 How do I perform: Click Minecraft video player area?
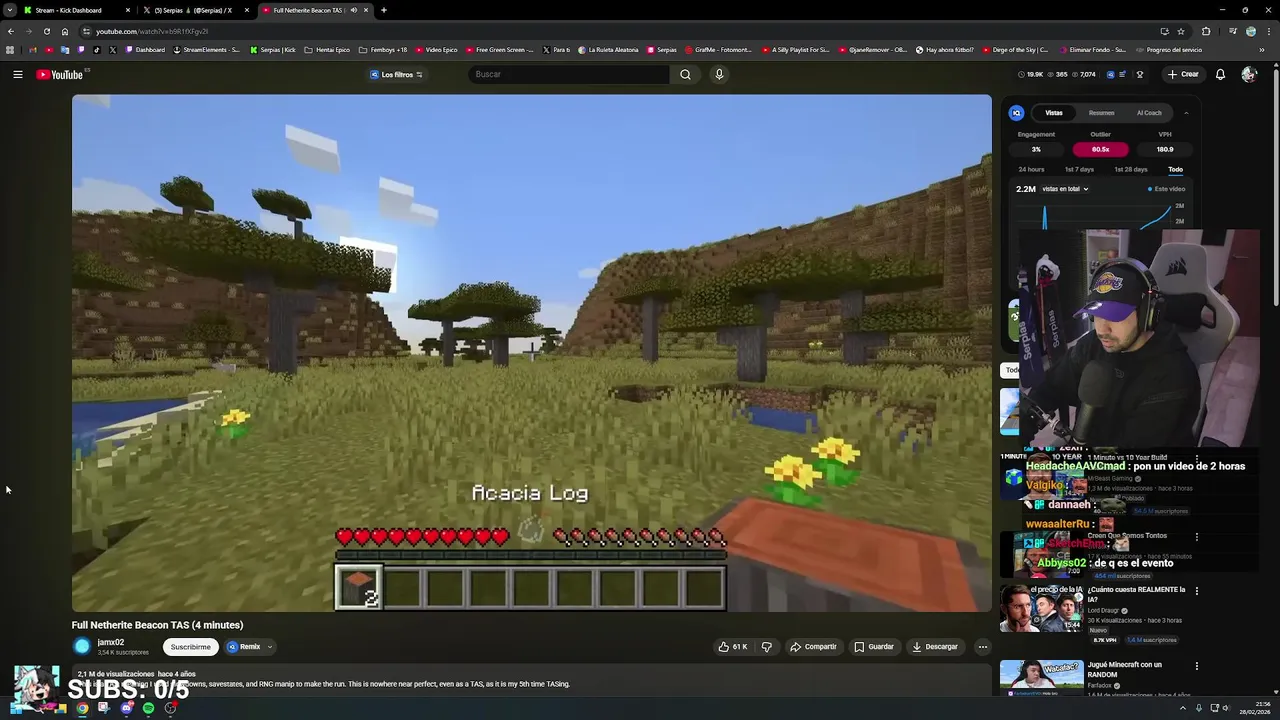(531, 353)
